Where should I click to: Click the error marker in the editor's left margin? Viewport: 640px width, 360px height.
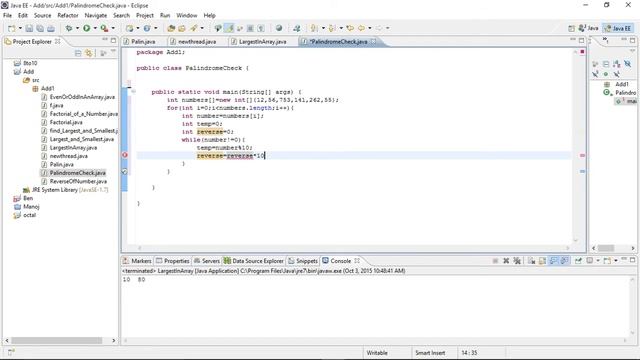coord(125,155)
